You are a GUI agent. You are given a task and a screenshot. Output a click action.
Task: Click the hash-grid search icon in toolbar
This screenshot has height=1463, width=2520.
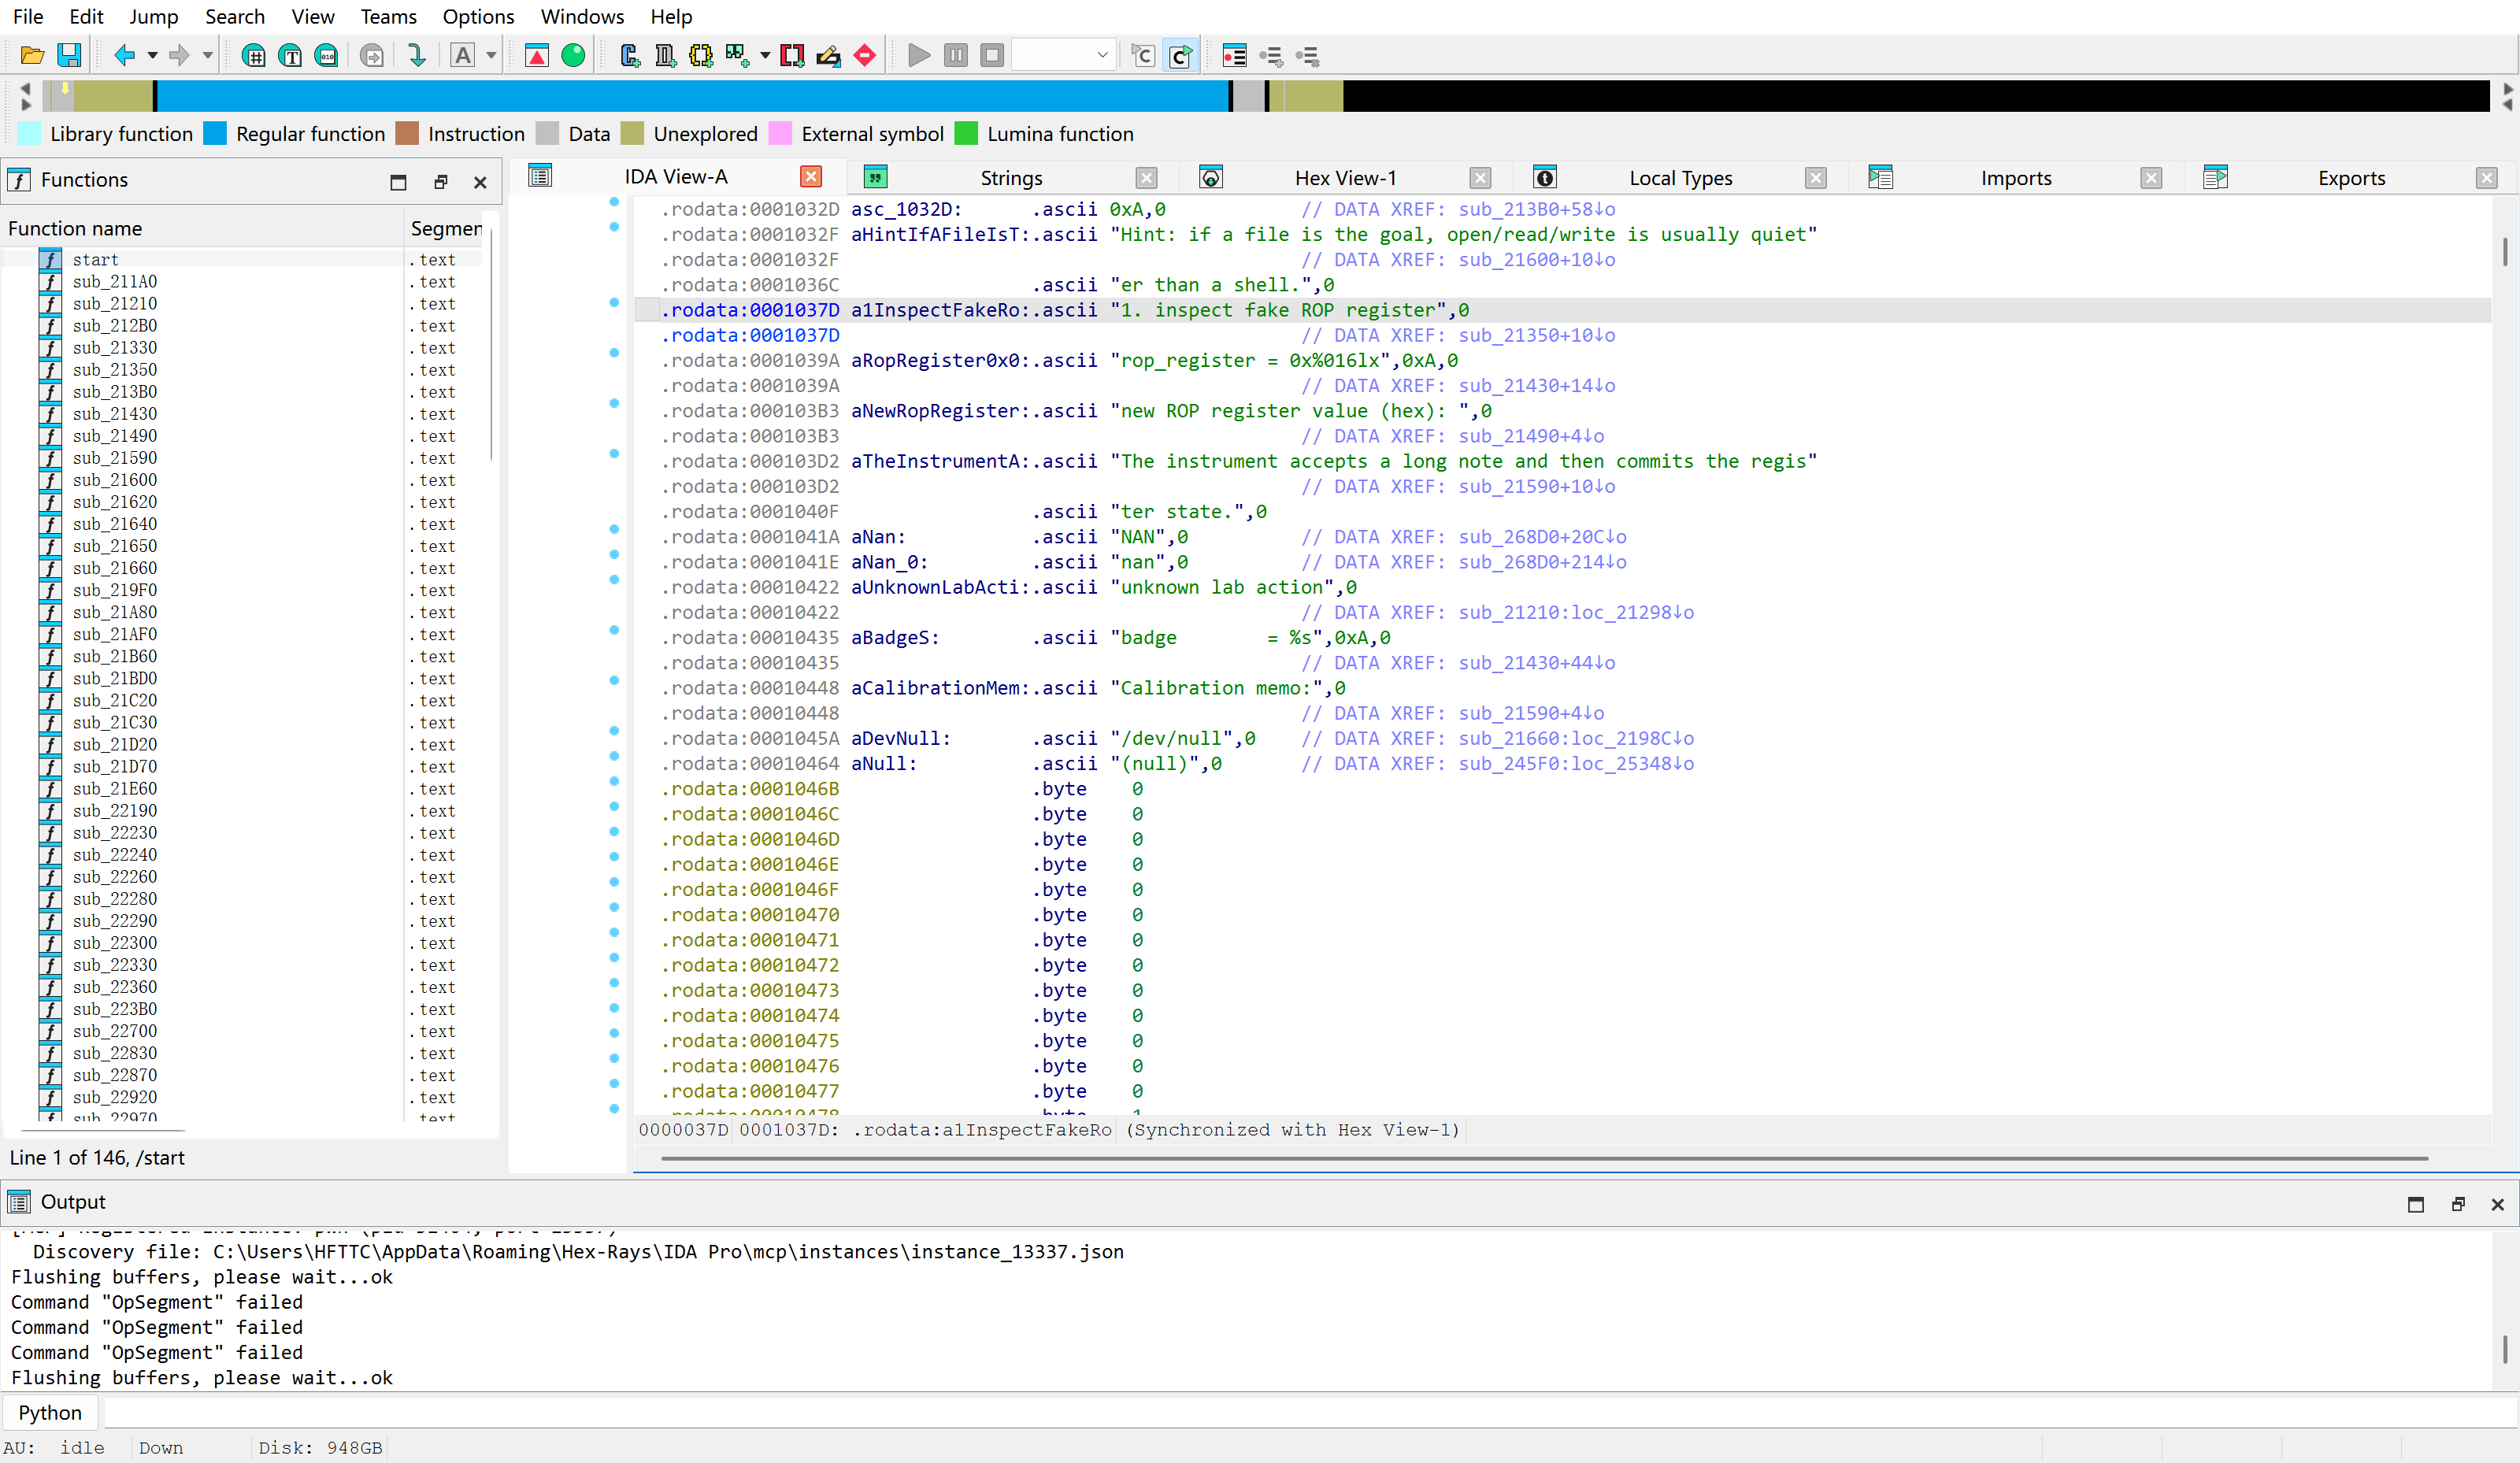(x=254, y=56)
